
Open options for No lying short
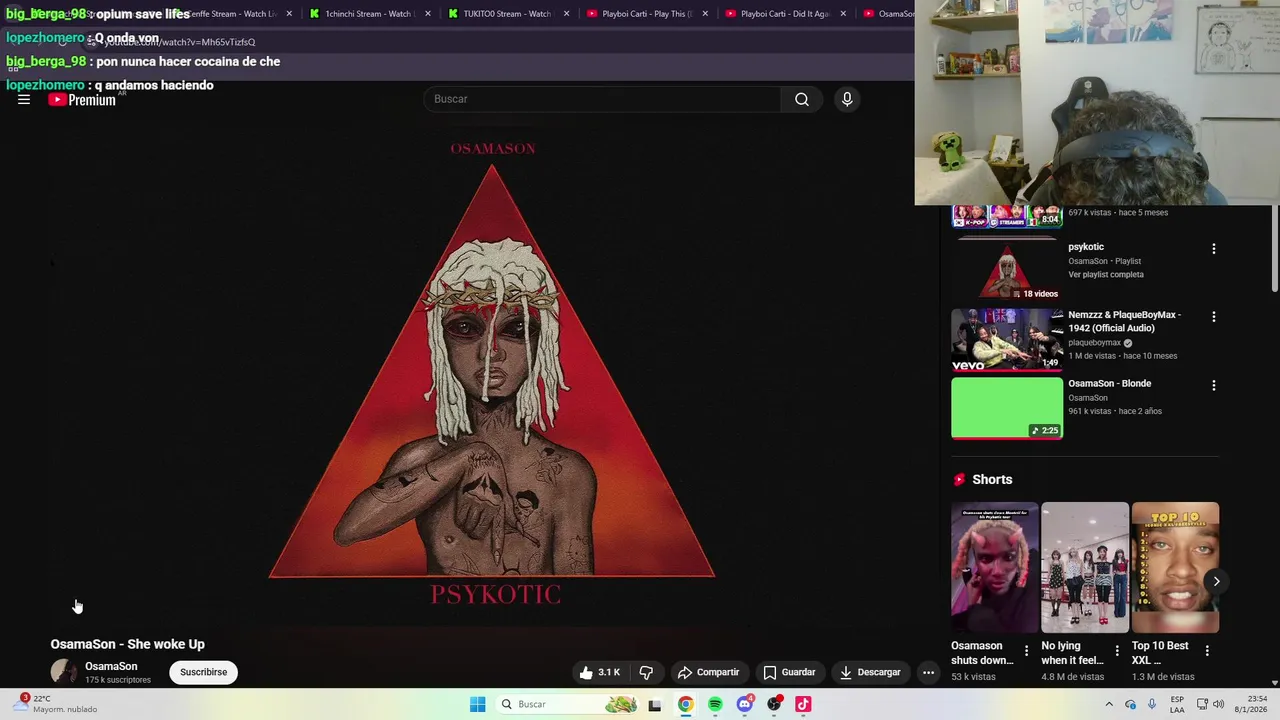(1117, 650)
